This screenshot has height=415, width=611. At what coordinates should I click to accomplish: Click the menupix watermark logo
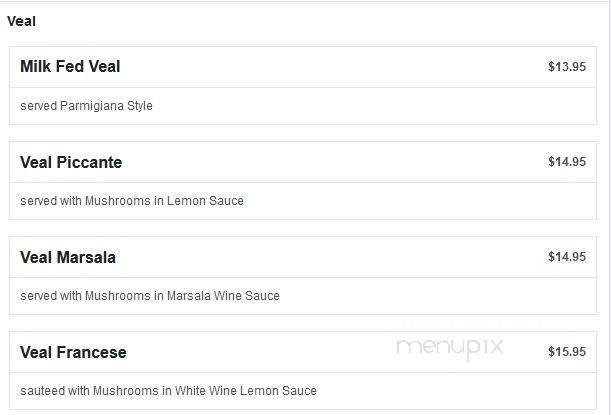coord(450,348)
